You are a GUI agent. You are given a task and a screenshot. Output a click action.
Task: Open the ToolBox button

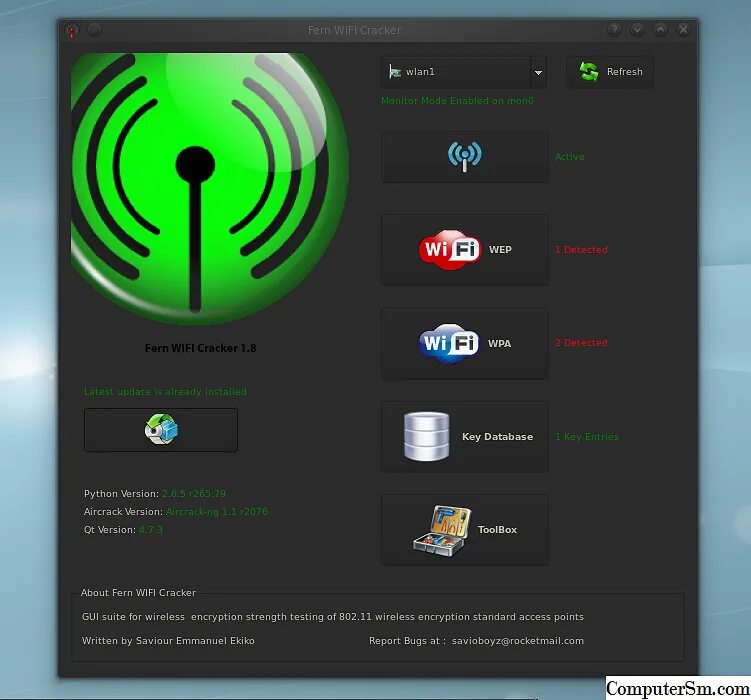click(x=465, y=530)
